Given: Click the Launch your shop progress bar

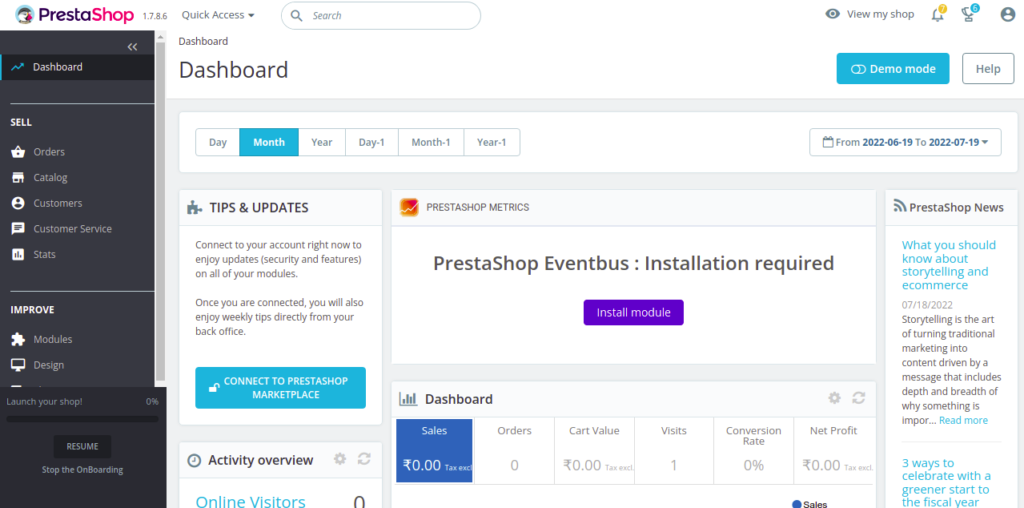Looking at the screenshot, I should (82, 419).
